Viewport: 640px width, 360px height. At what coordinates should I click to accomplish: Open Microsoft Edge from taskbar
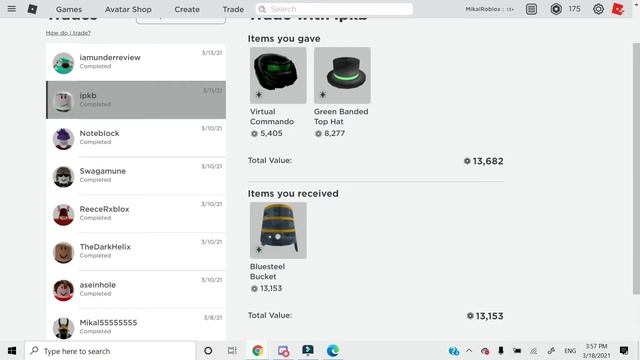pos(333,351)
